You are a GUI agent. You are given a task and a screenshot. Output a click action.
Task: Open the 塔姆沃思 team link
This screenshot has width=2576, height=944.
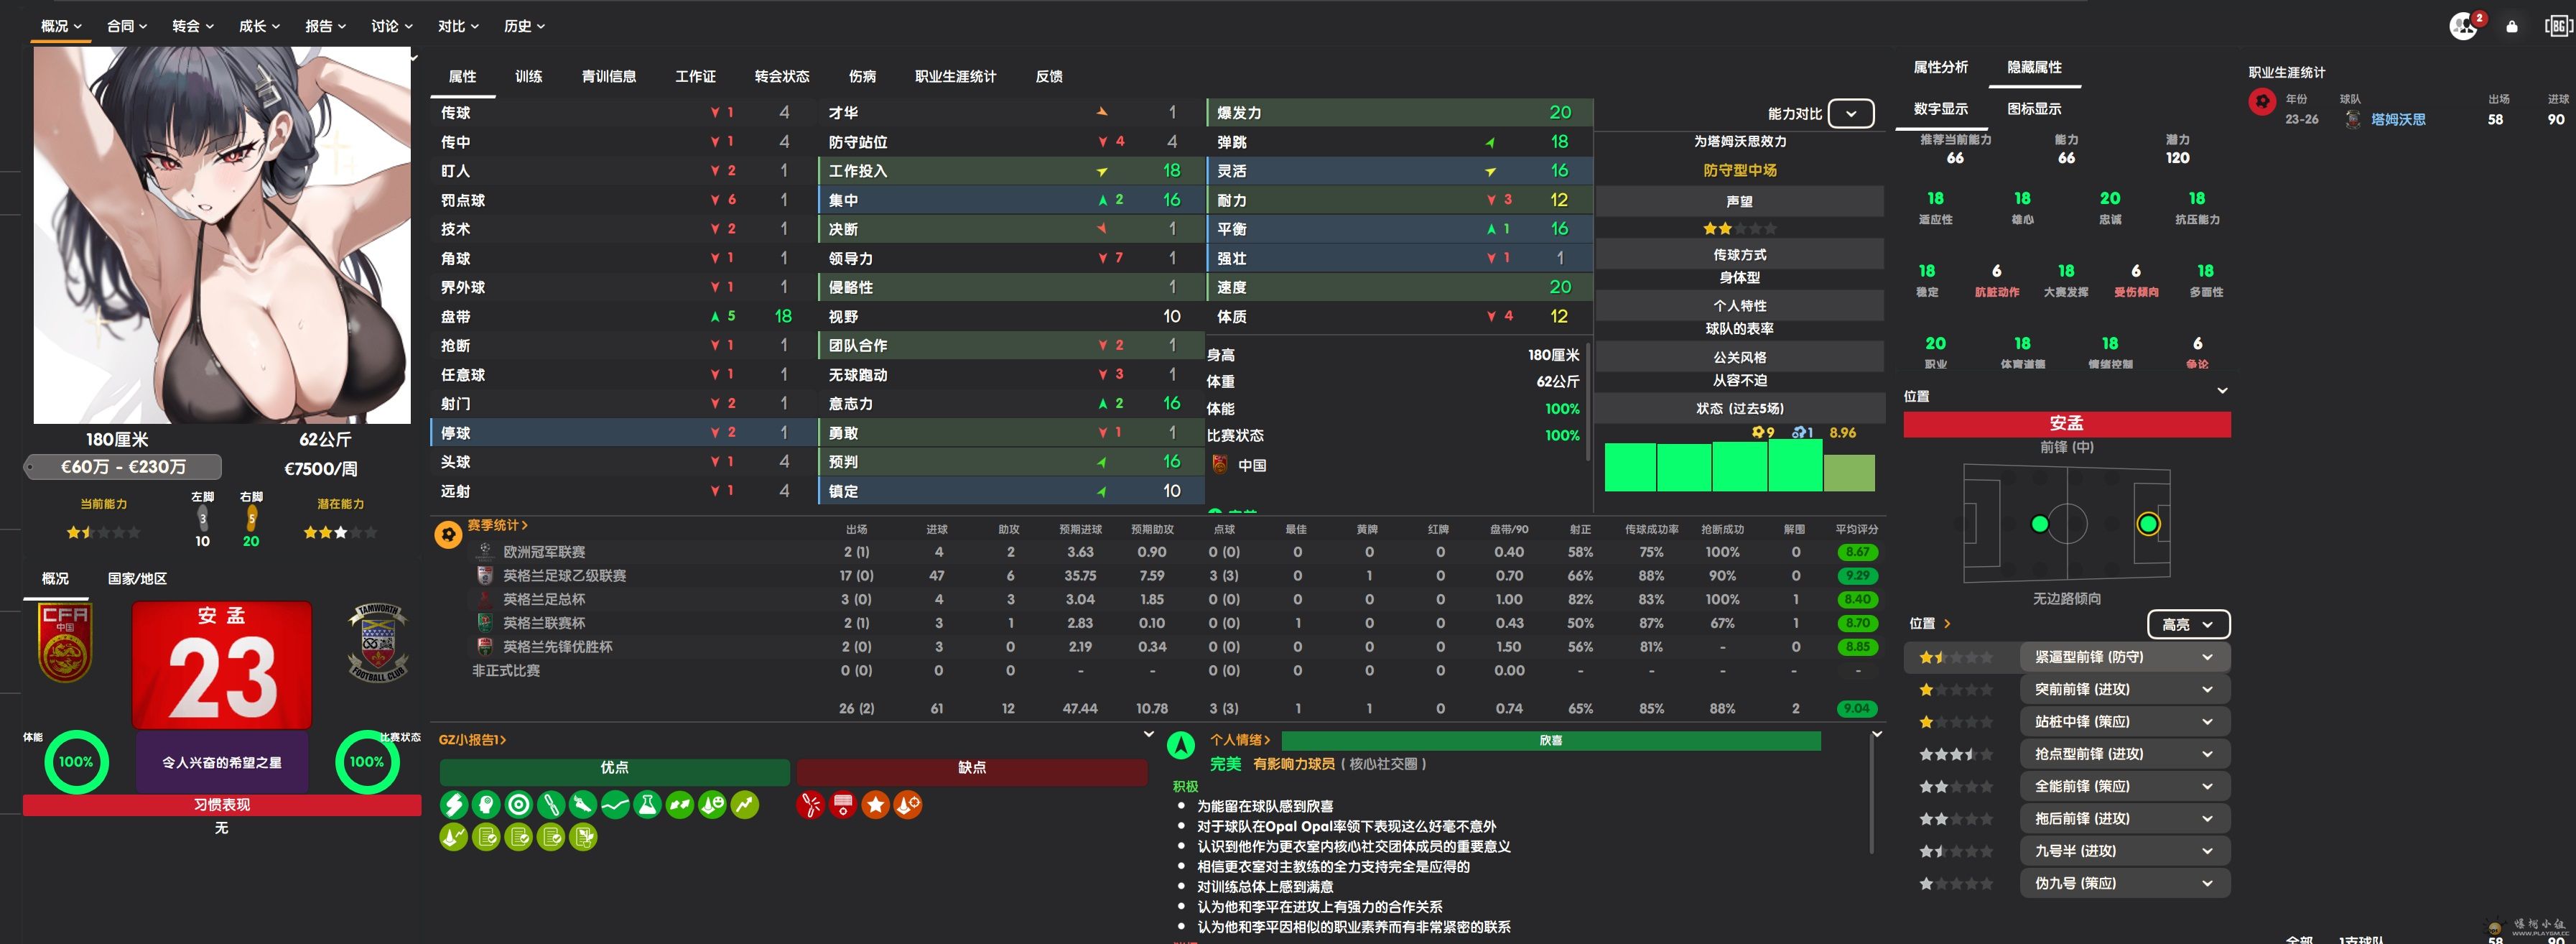(x=2397, y=119)
